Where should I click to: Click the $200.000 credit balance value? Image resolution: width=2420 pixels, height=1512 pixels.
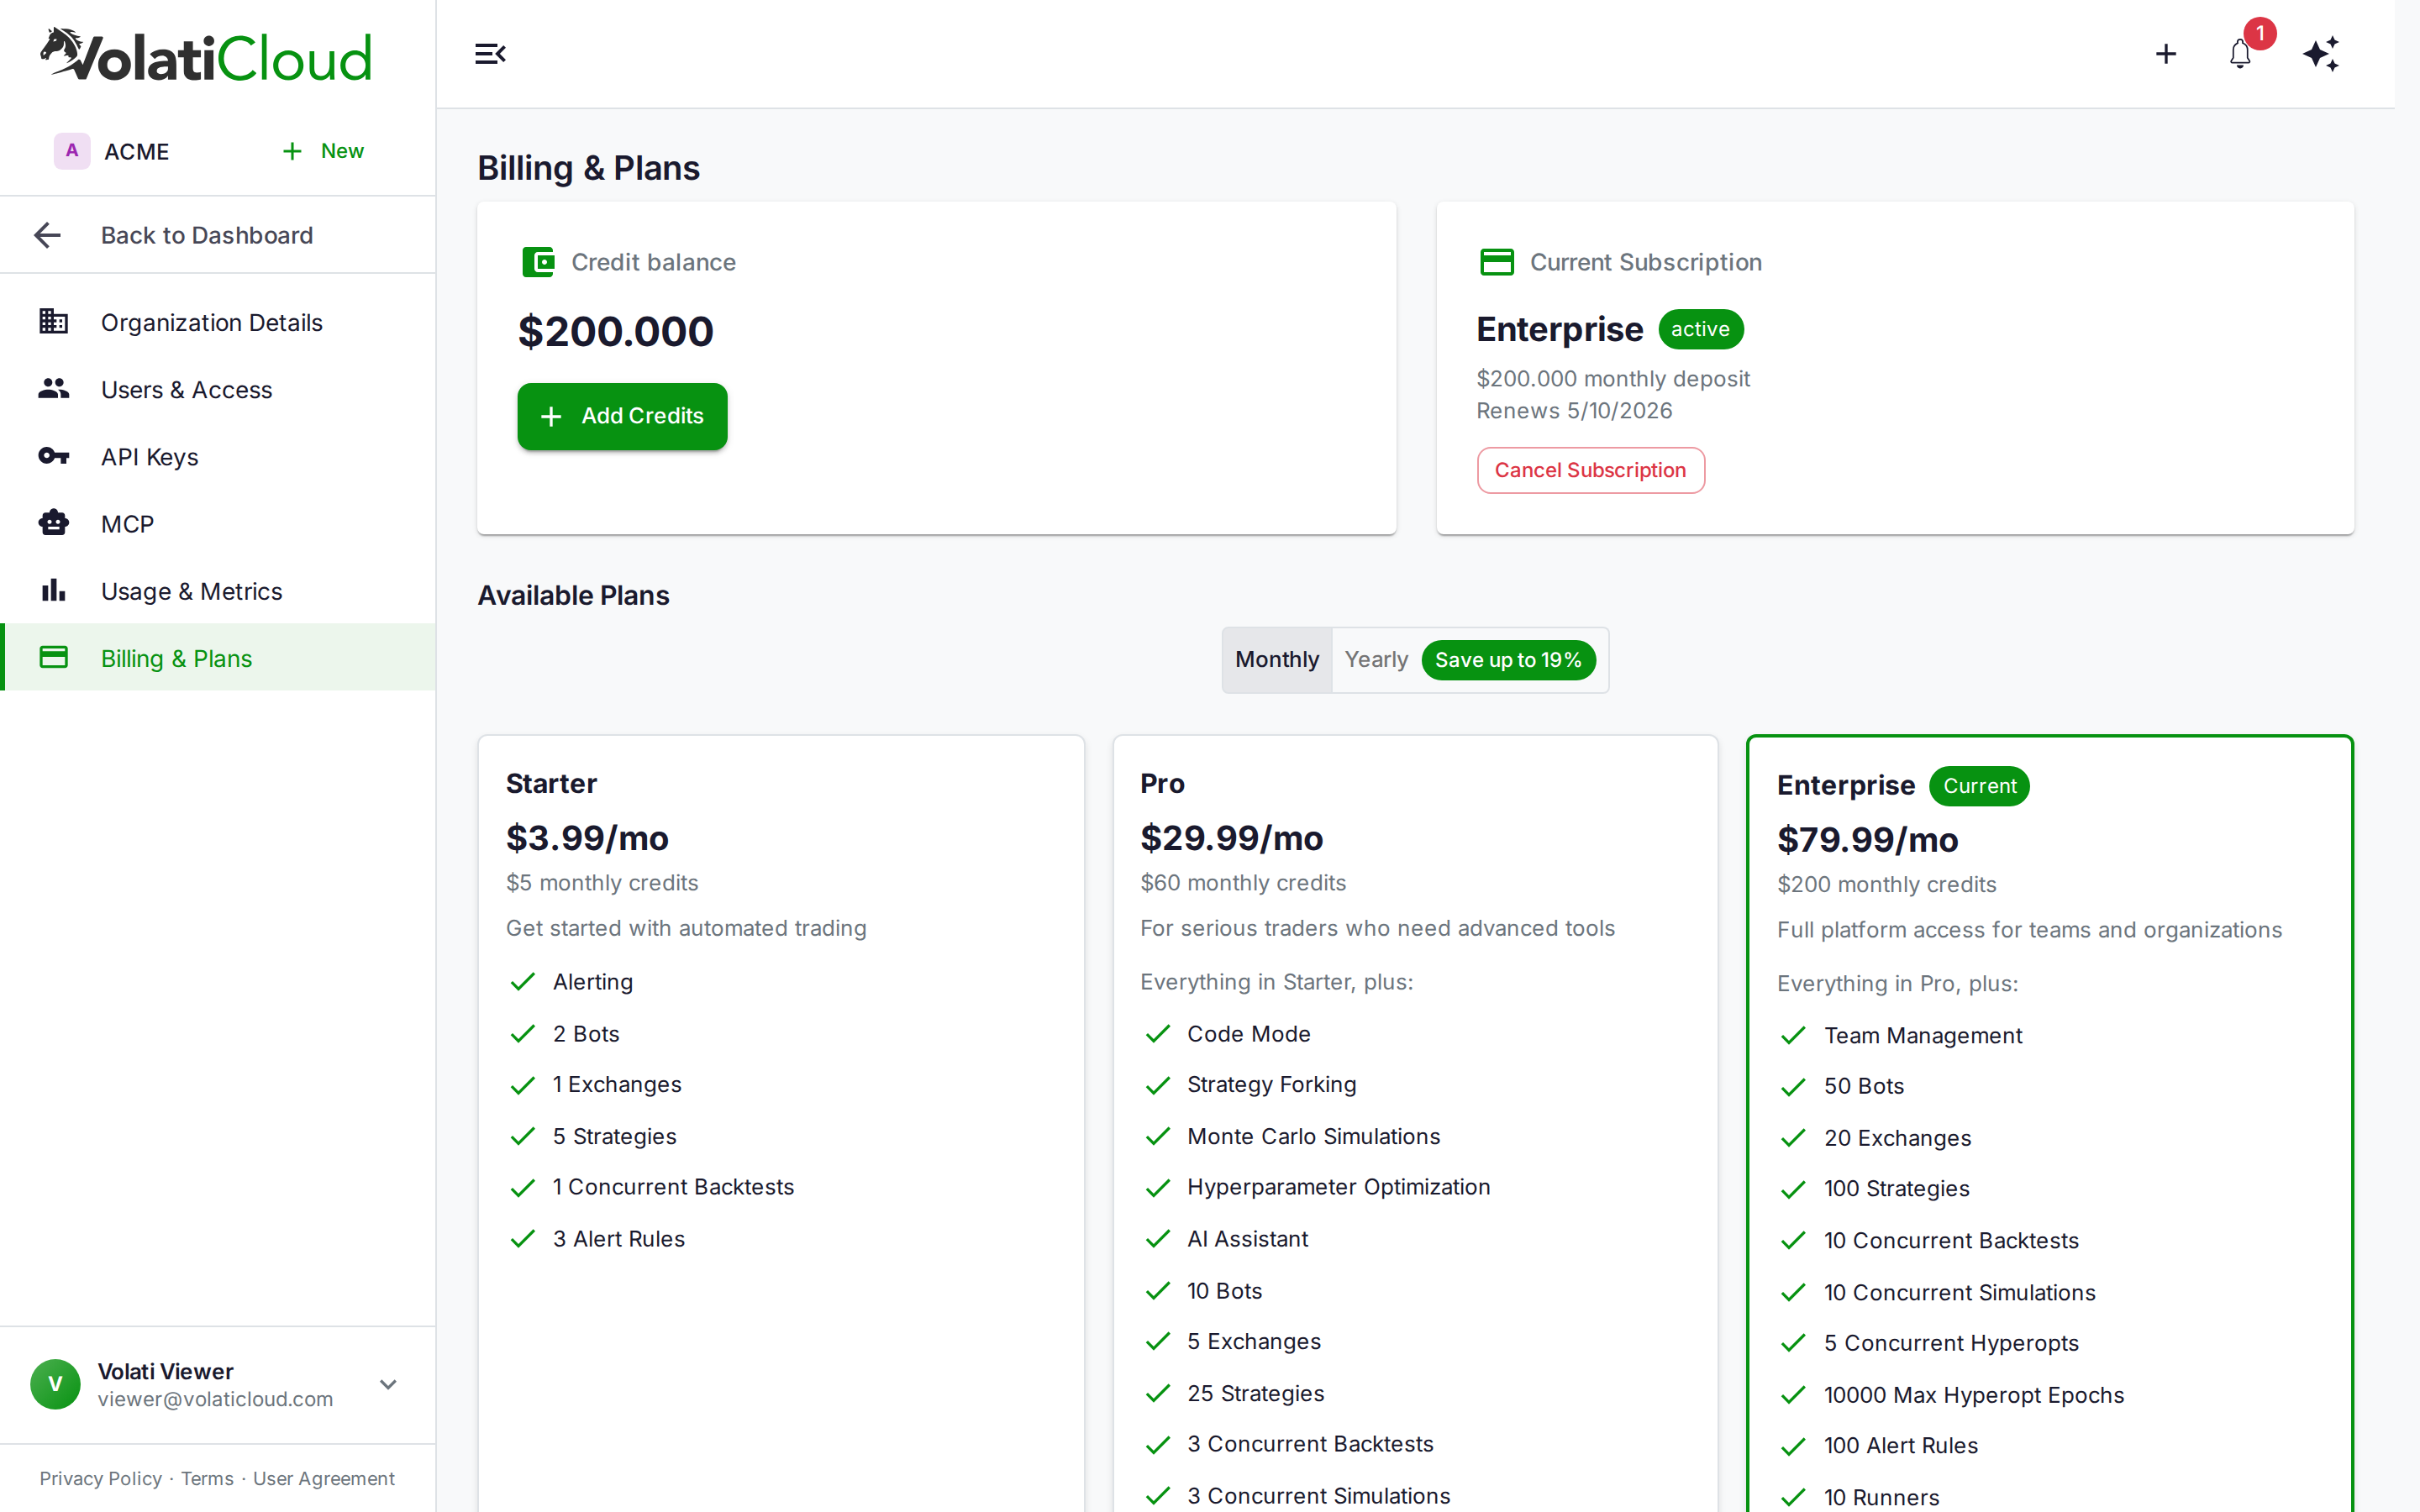(x=616, y=331)
